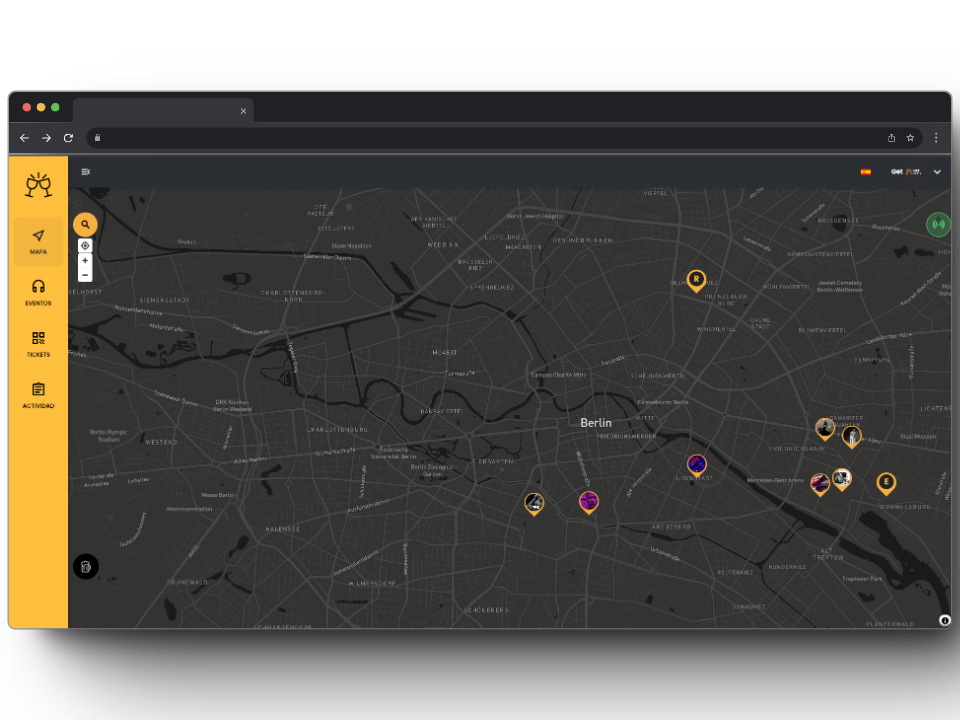Open marker with white figure in Friedrichshain
The image size is (960, 720).
(x=852, y=437)
